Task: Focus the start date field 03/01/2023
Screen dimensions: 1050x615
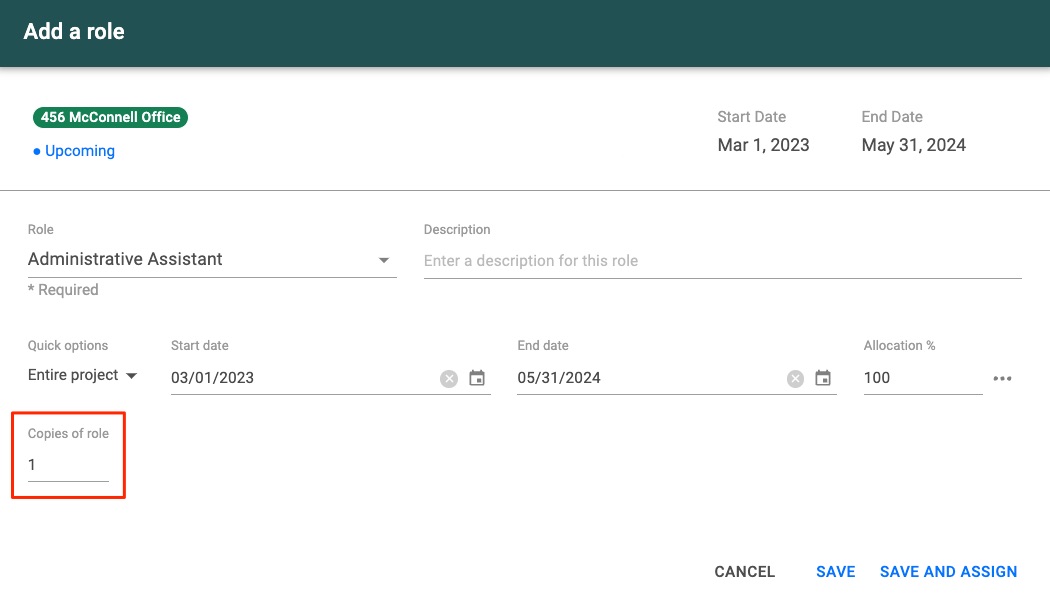Action: tap(300, 378)
